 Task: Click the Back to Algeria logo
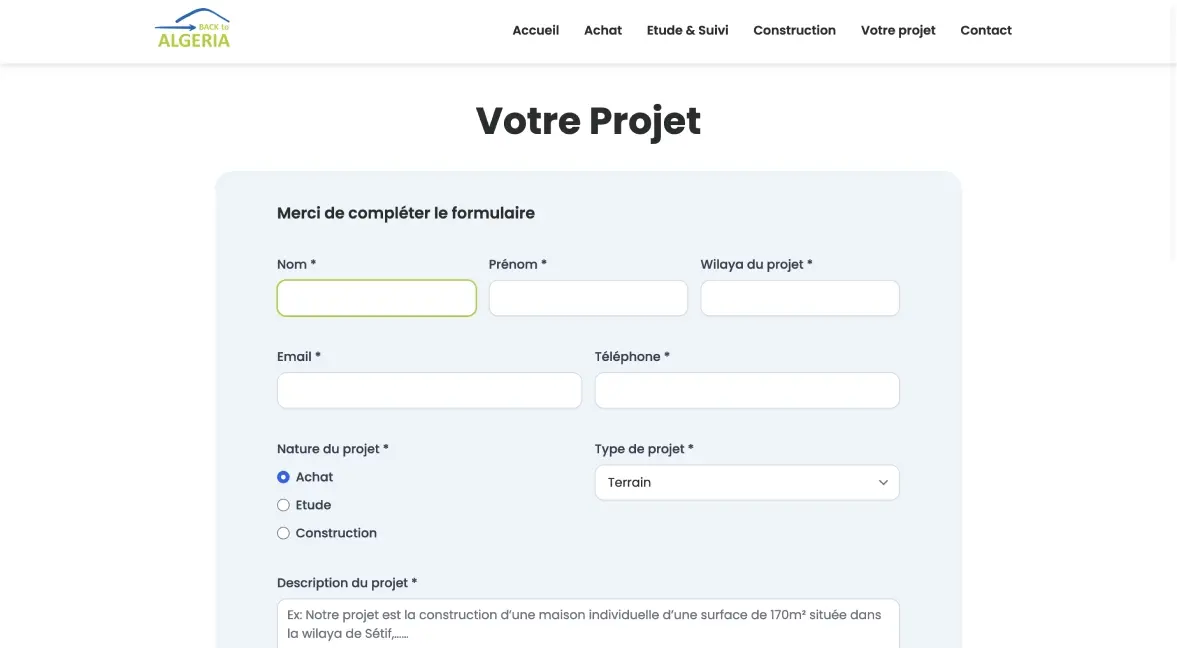pyautogui.click(x=192, y=29)
